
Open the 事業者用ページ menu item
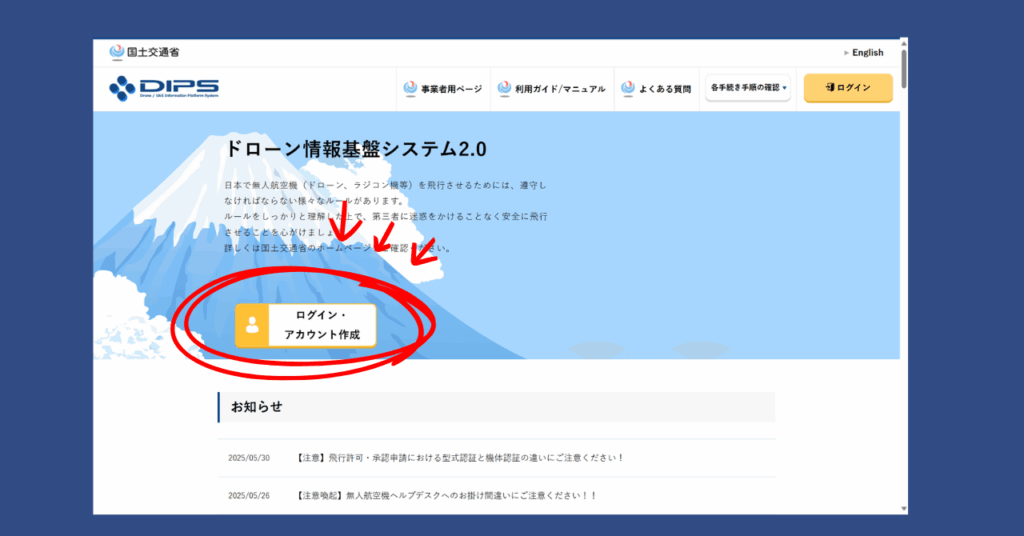coord(443,89)
